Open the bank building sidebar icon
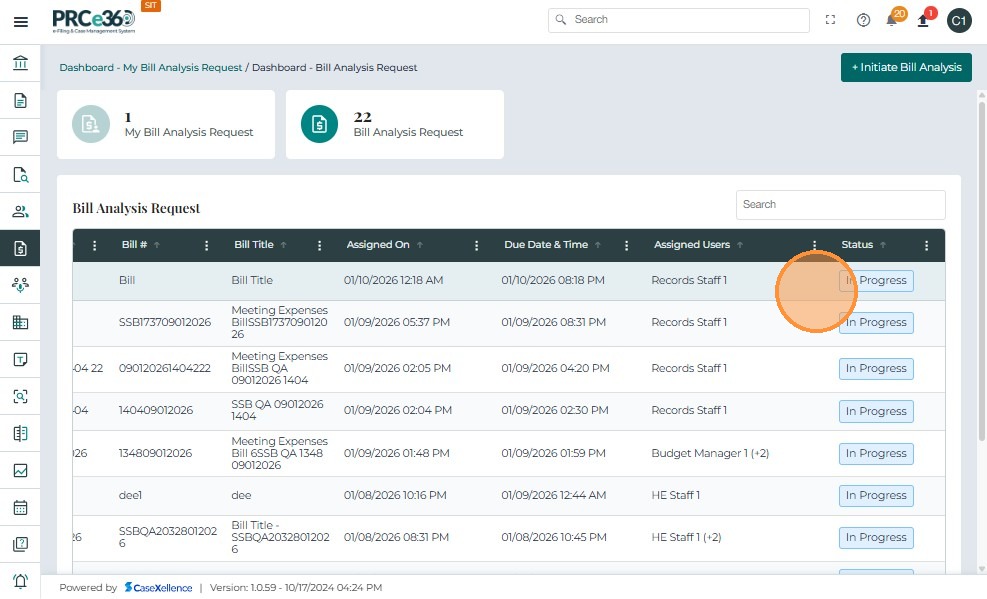Image resolution: width=987 pixels, height=599 pixels. [20, 63]
